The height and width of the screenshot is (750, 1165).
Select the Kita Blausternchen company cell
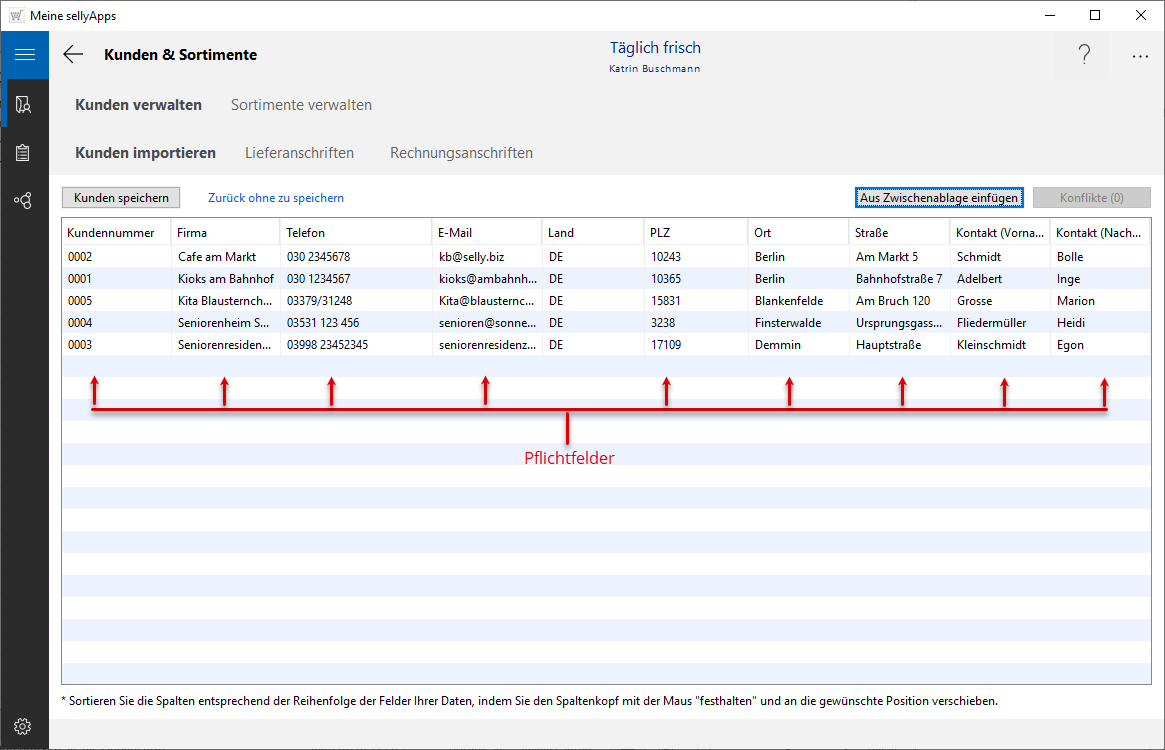pos(224,301)
